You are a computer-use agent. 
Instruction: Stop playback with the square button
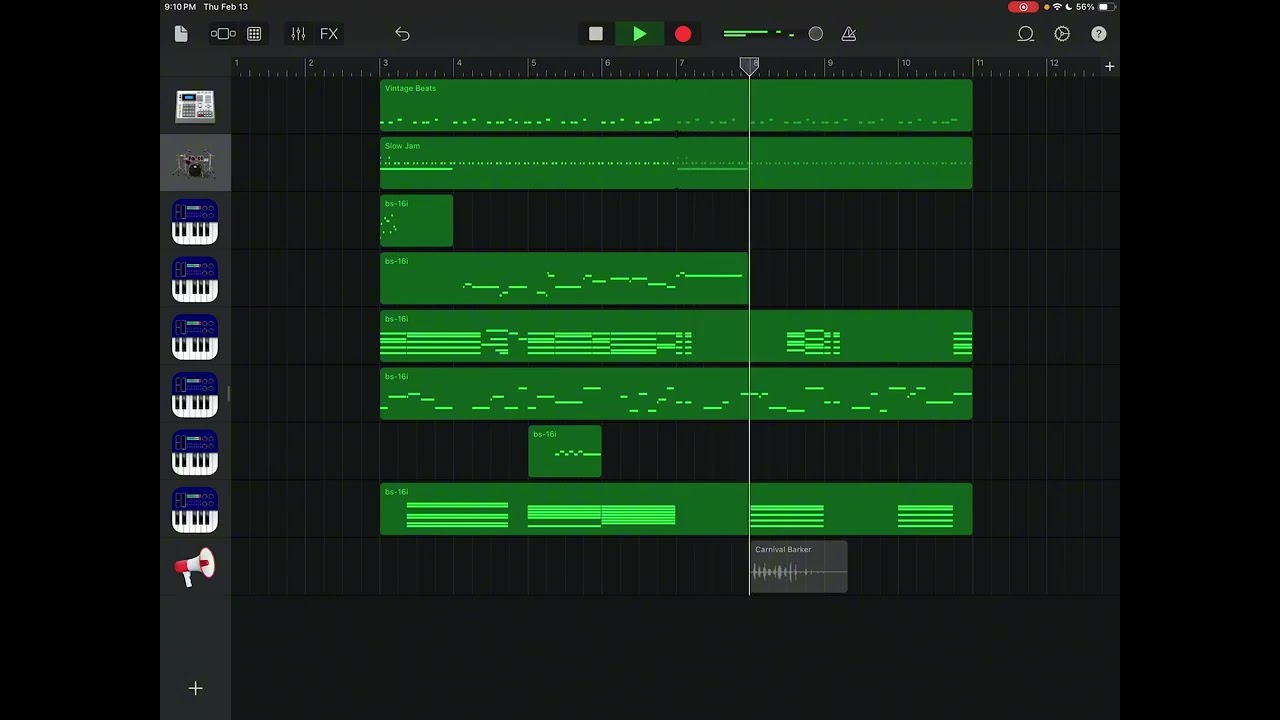point(596,34)
